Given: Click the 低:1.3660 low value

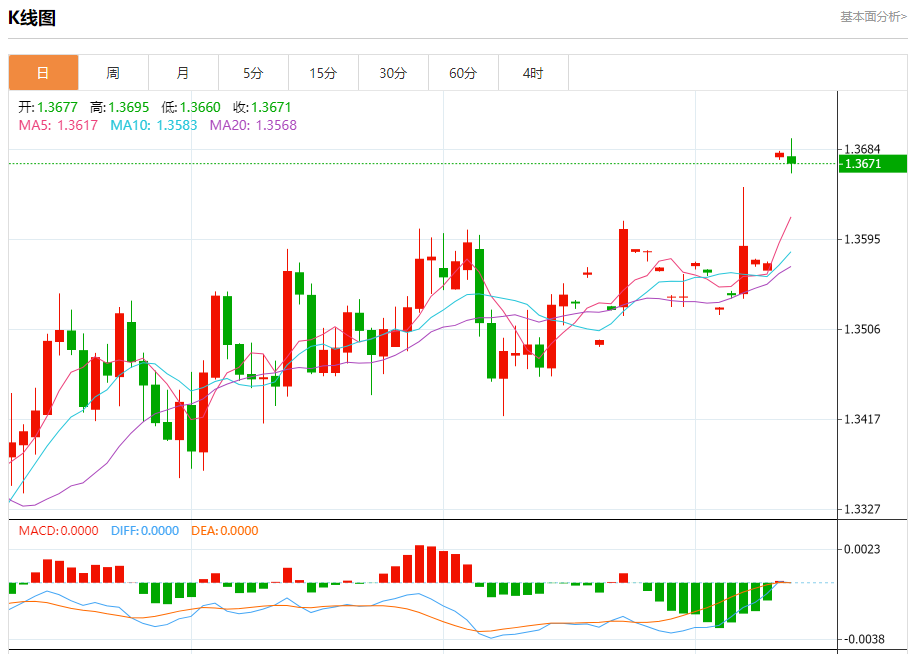Looking at the screenshot, I should coord(191,107).
